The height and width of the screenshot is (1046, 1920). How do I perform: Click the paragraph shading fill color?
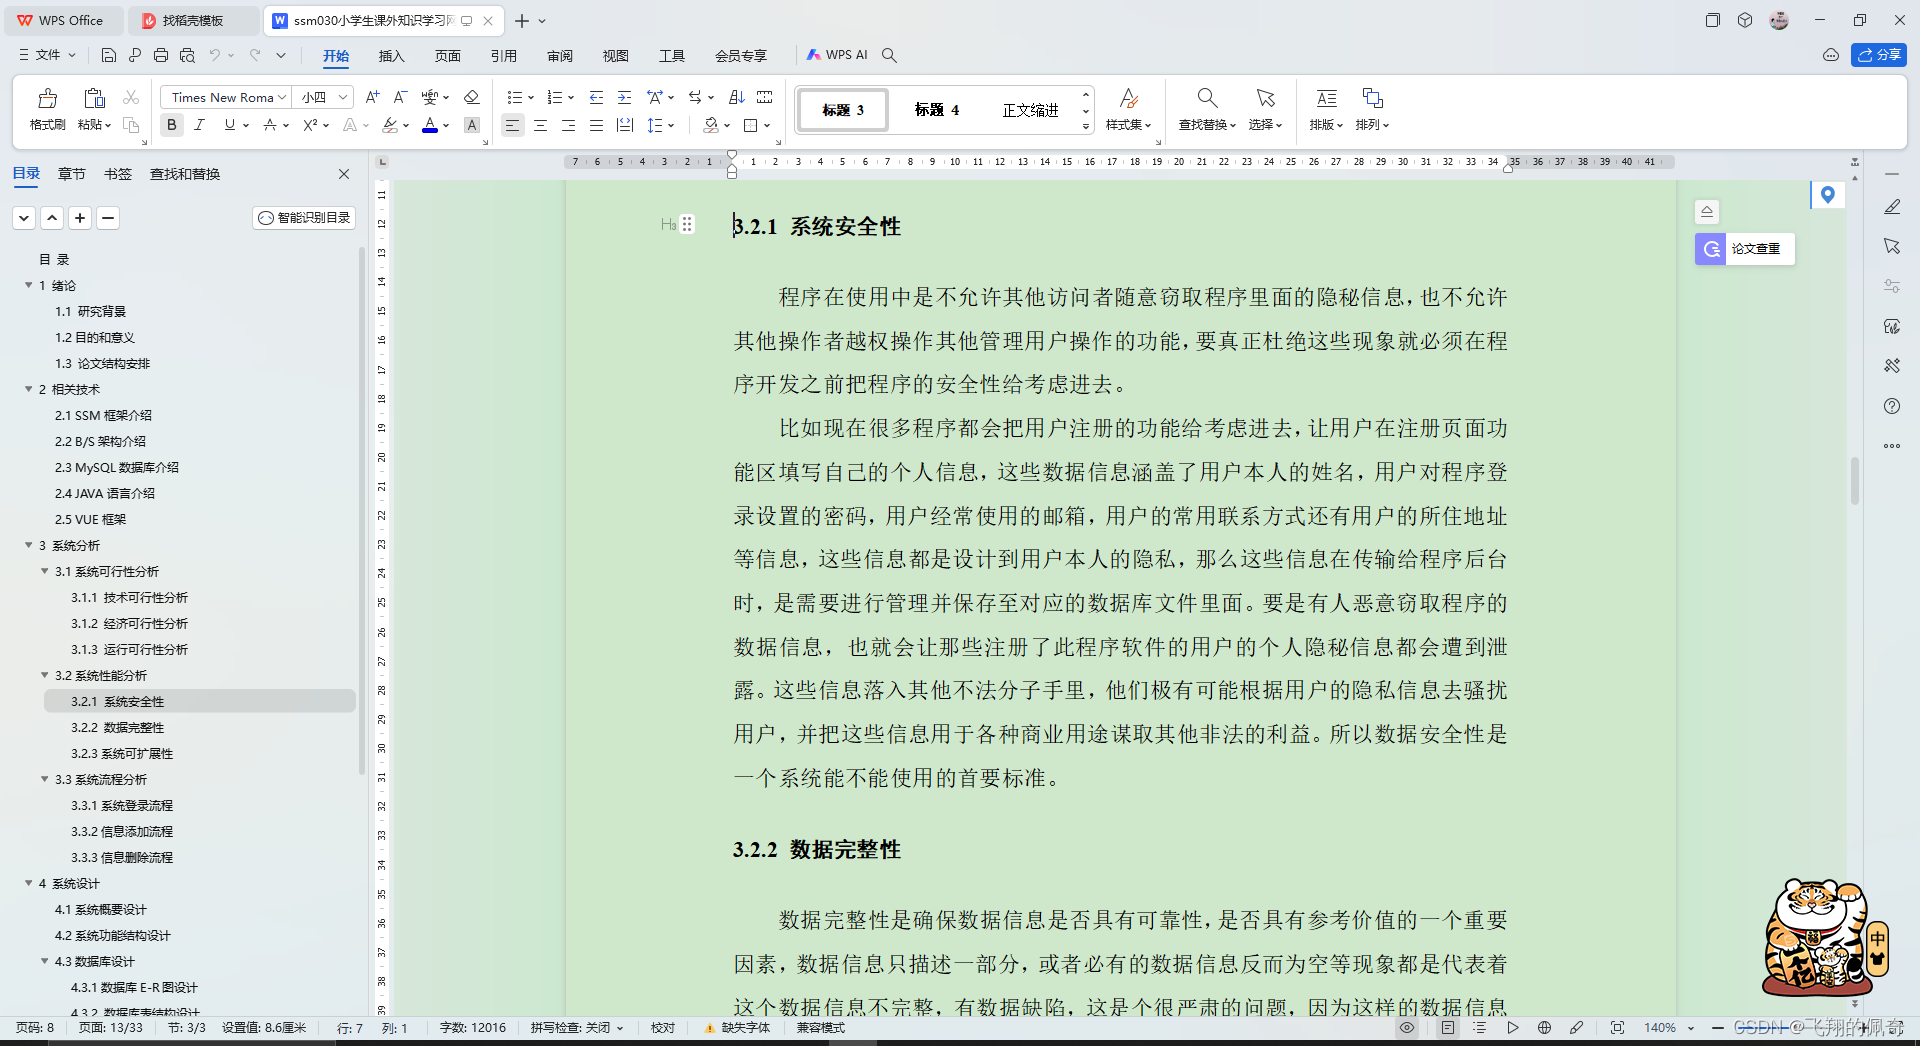coord(711,125)
